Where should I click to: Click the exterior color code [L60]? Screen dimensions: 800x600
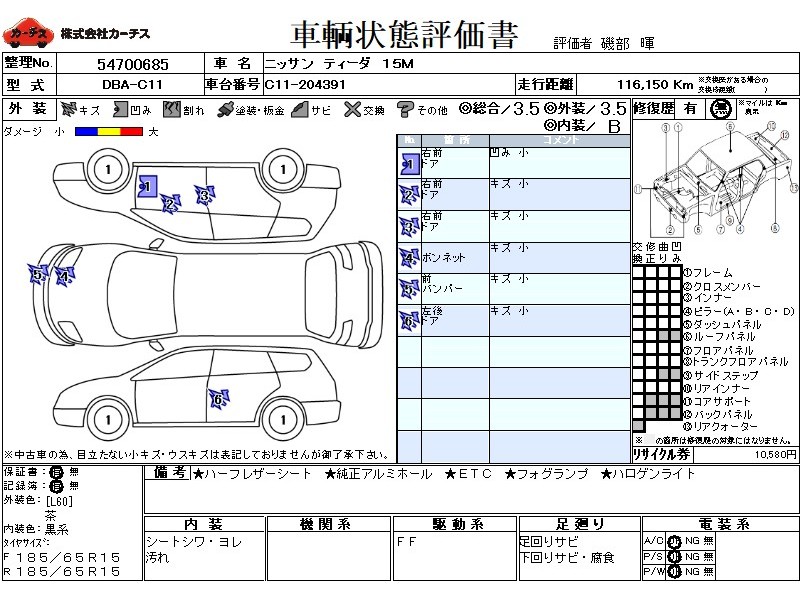(59, 502)
